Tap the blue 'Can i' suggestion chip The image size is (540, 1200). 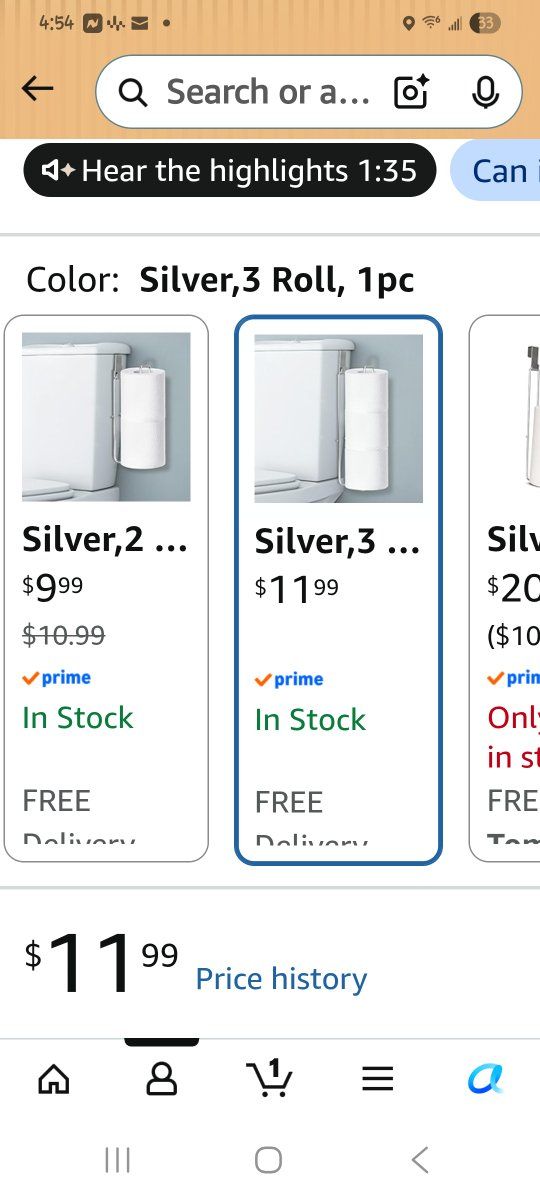click(x=496, y=171)
